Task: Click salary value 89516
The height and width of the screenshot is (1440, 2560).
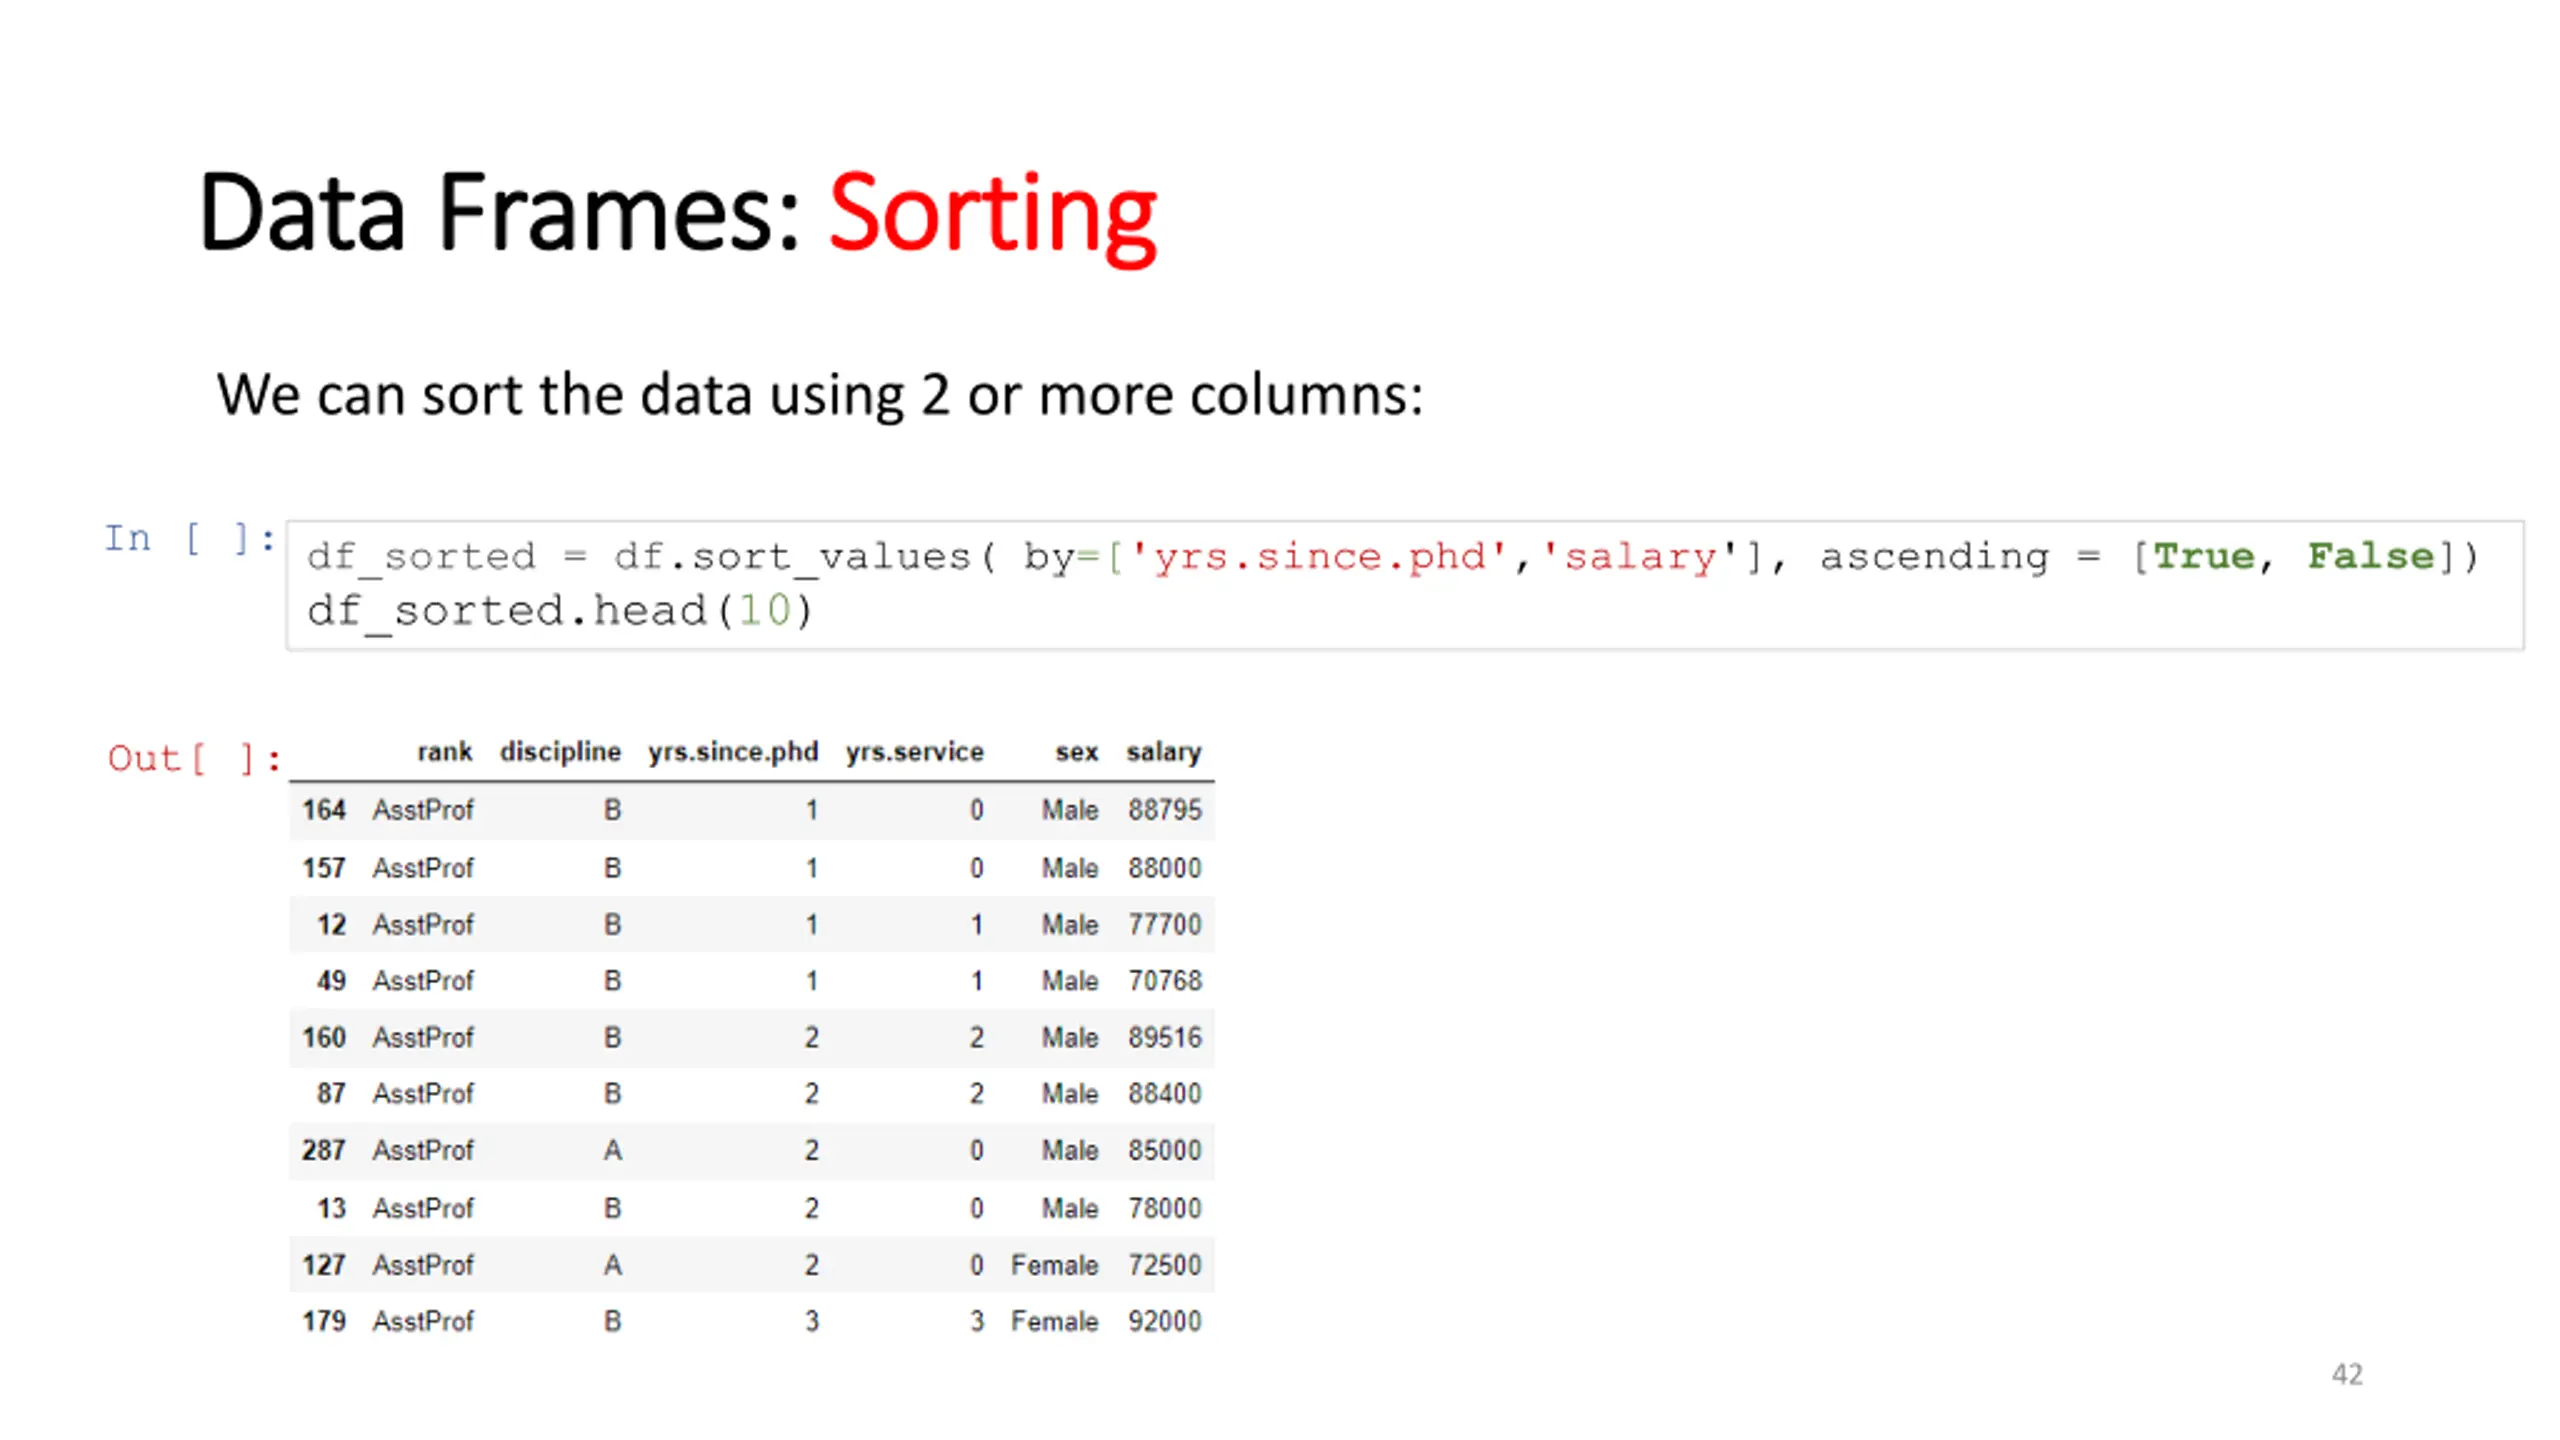Action: pyautogui.click(x=1165, y=1037)
